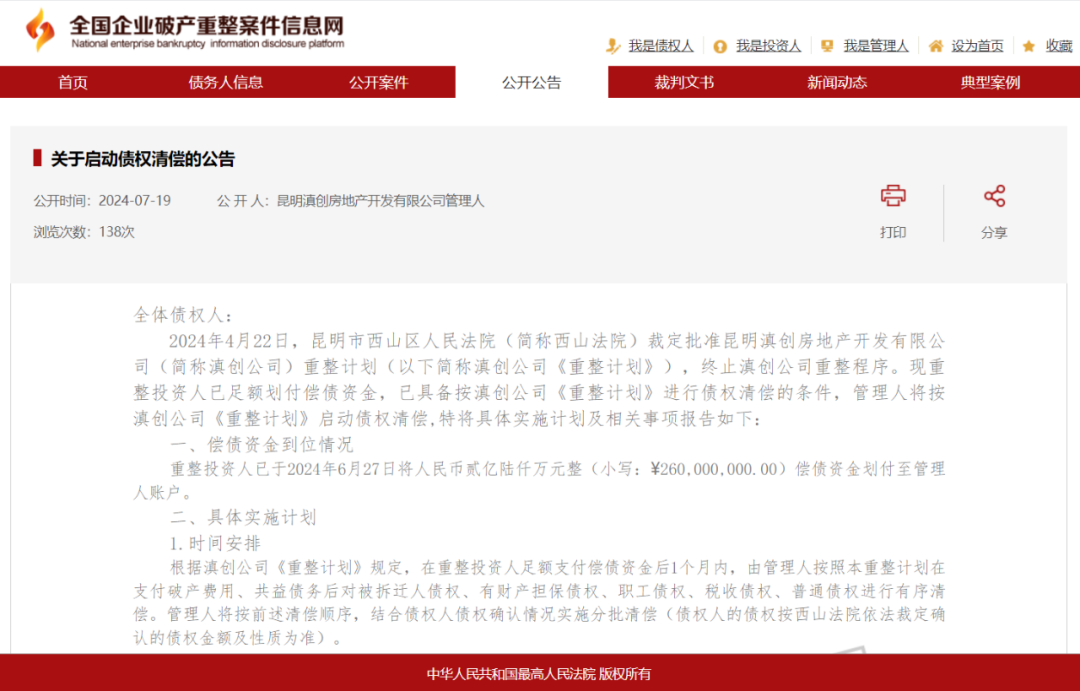Viewport: 1080px width, 691px height.
Task: Click the 我是债权人 link
Action: [661, 46]
